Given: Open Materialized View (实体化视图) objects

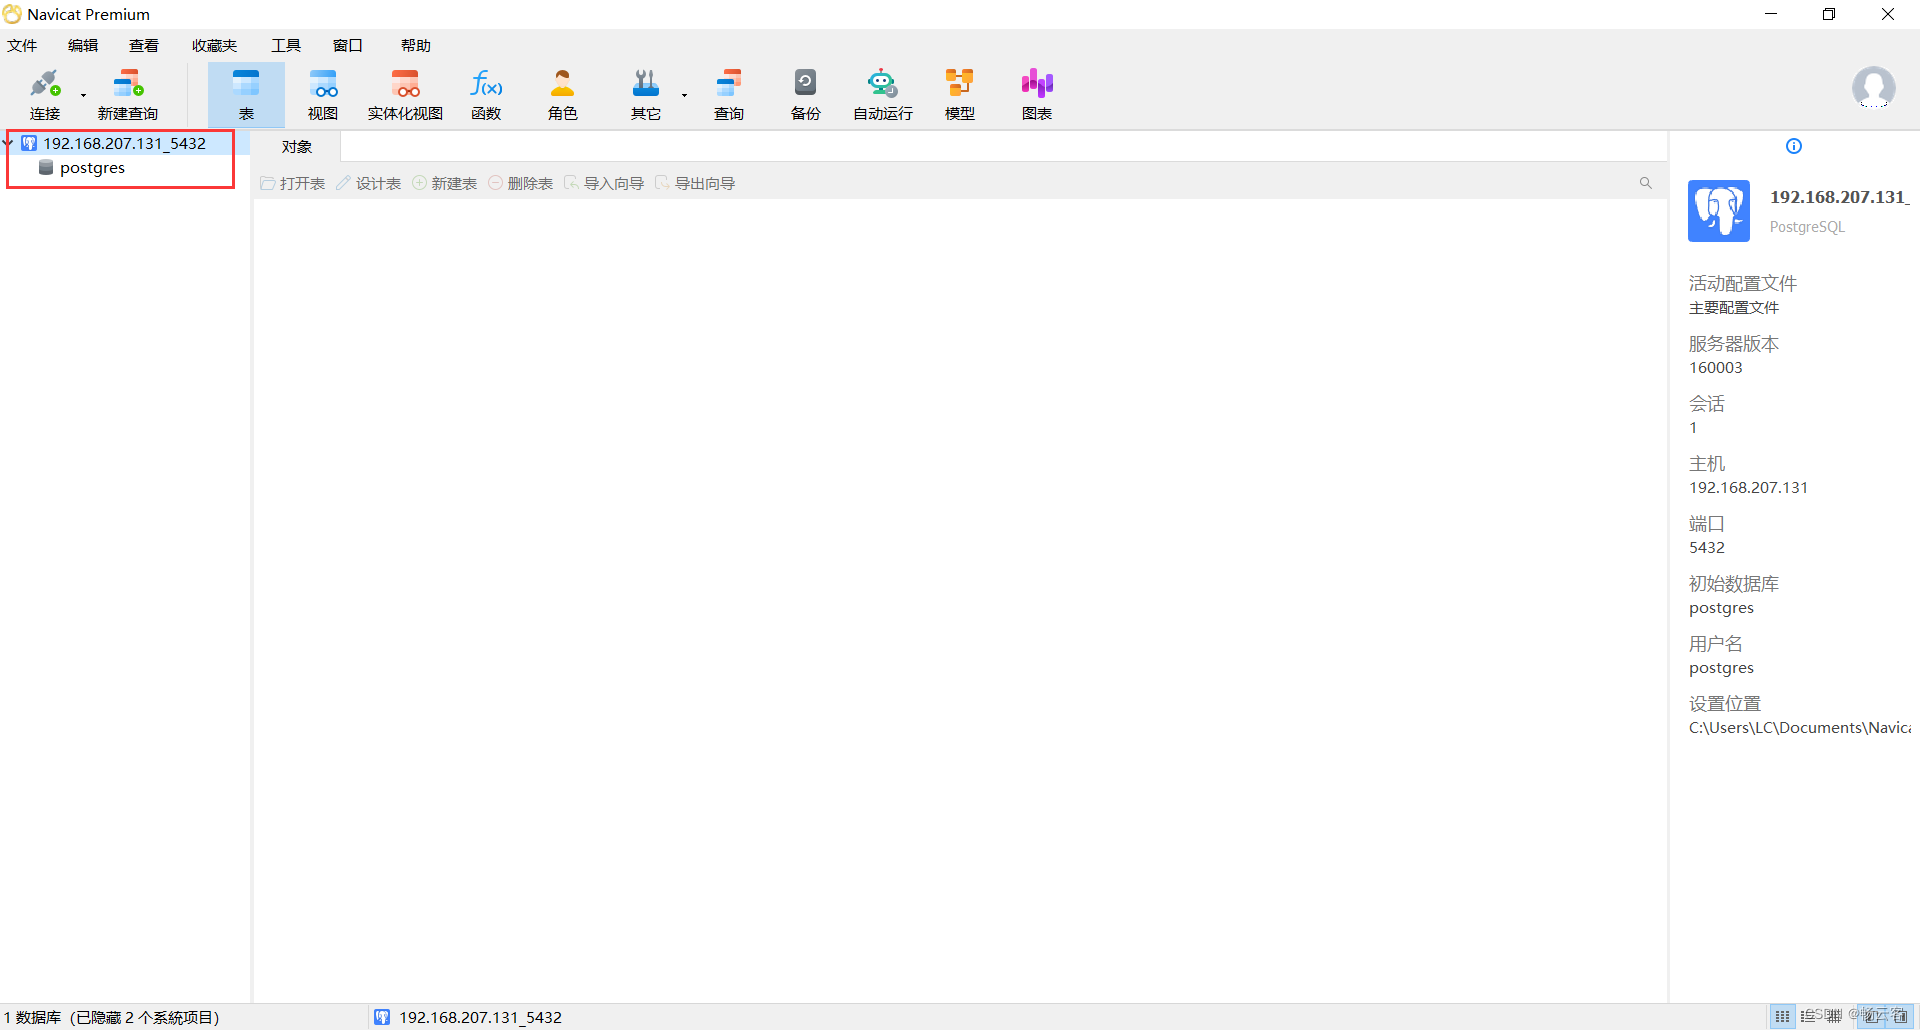Looking at the screenshot, I should pos(405,94).
